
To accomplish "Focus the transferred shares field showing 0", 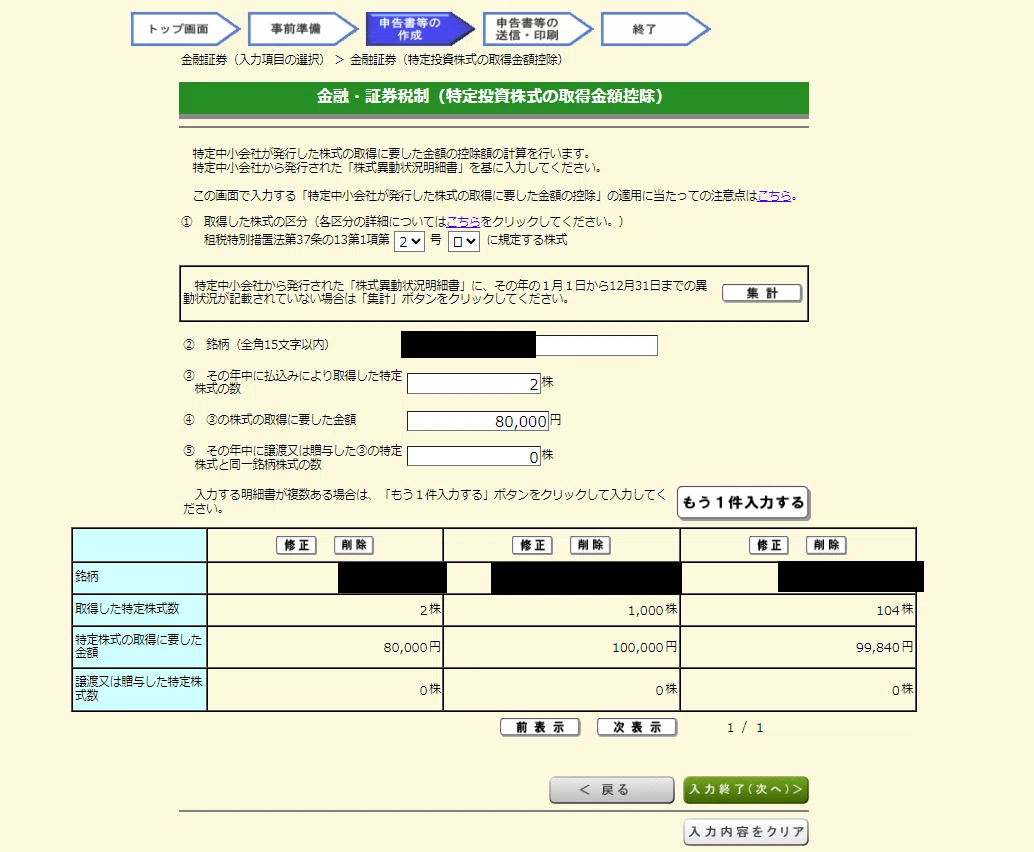I will 473,456.
